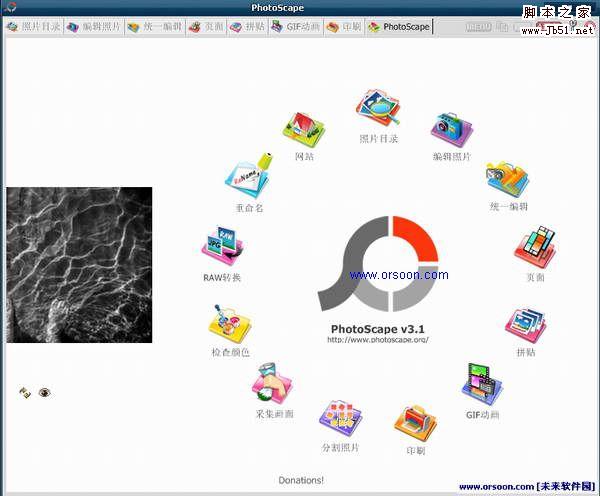The image size is (600, 496).
Task: Click the 照片目录 label under the viewer icon
Action: (378, 139)
